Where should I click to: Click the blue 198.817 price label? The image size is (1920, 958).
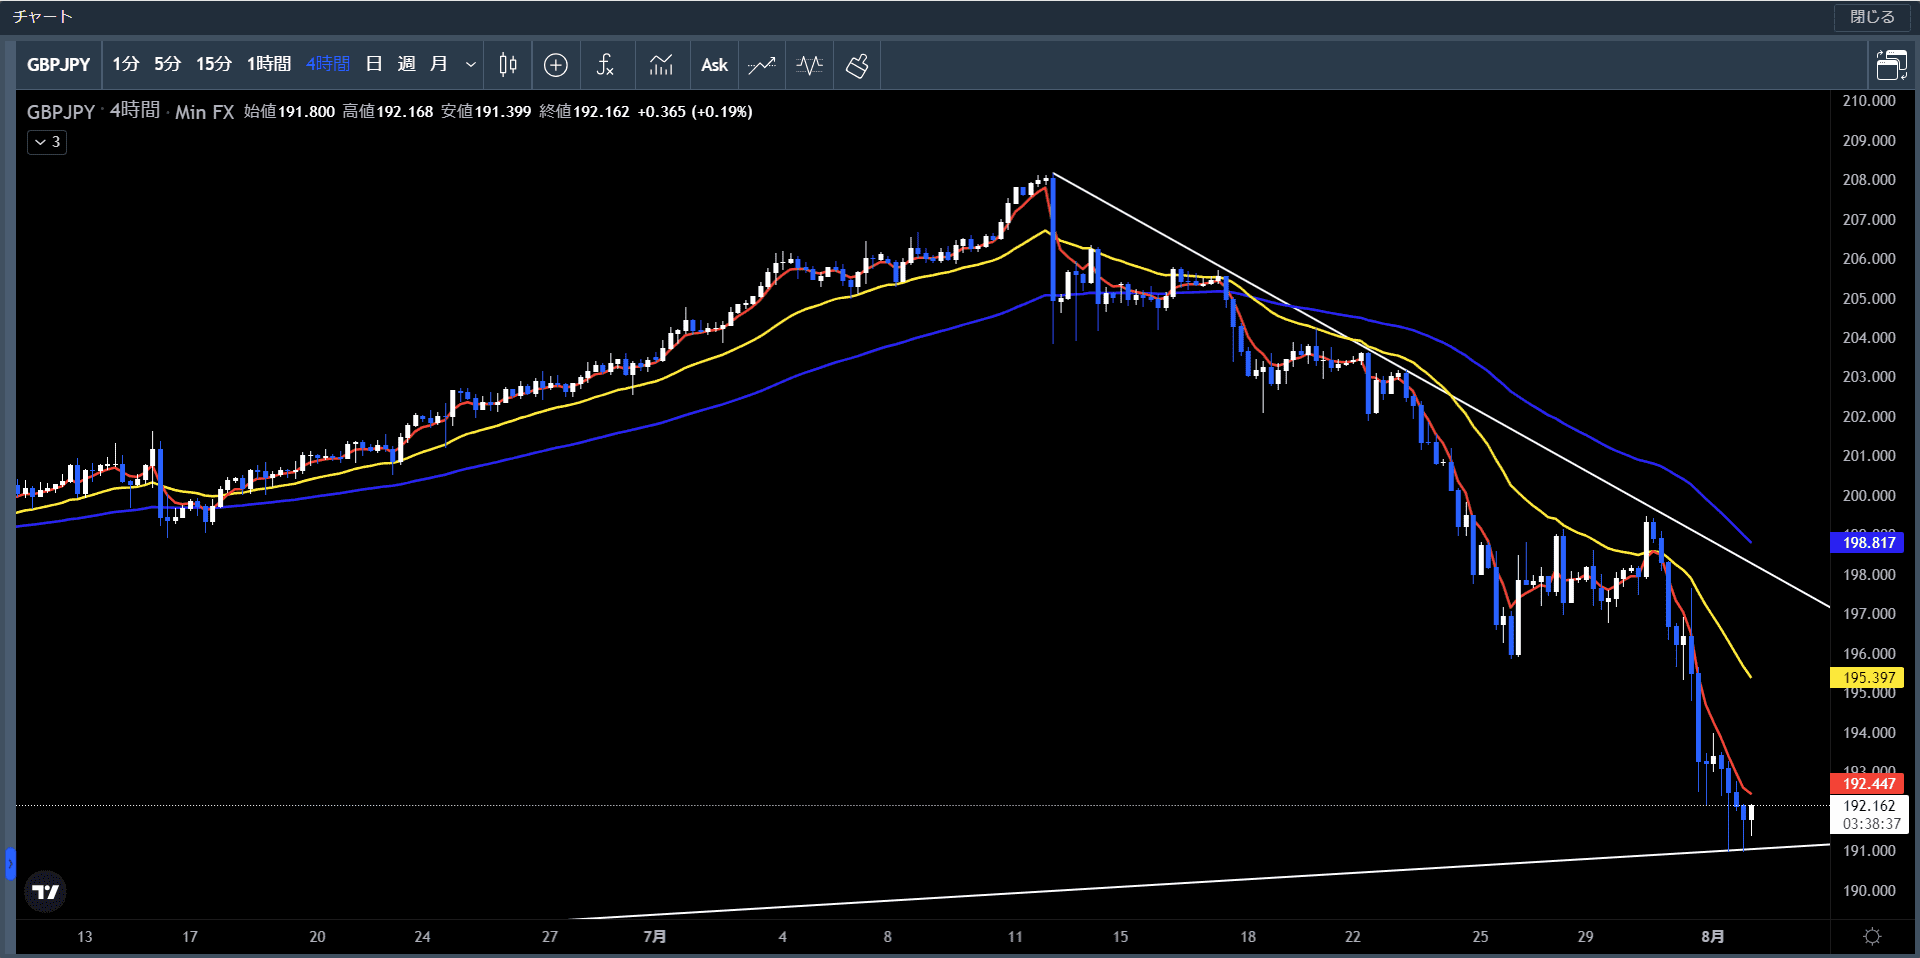point(1867,542)
